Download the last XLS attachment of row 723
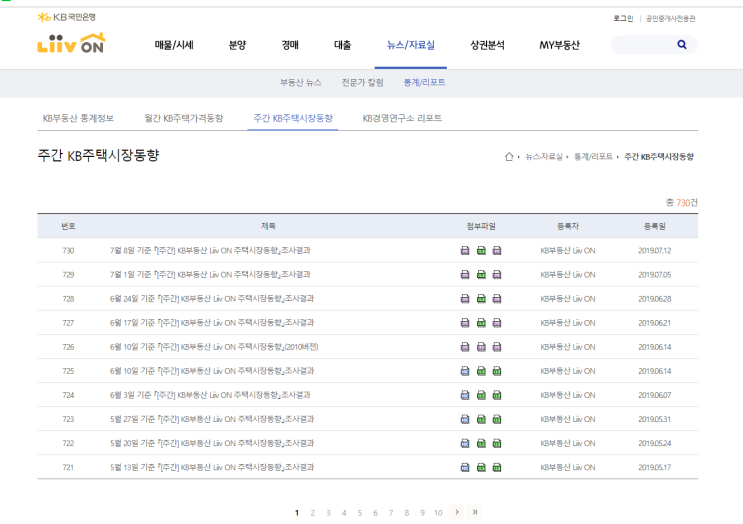743x524 pixels. [x=497, y=419]
